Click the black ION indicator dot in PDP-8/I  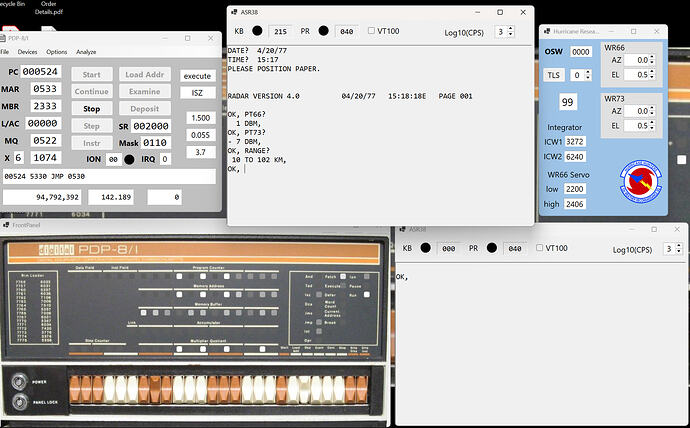pos(129,159)
